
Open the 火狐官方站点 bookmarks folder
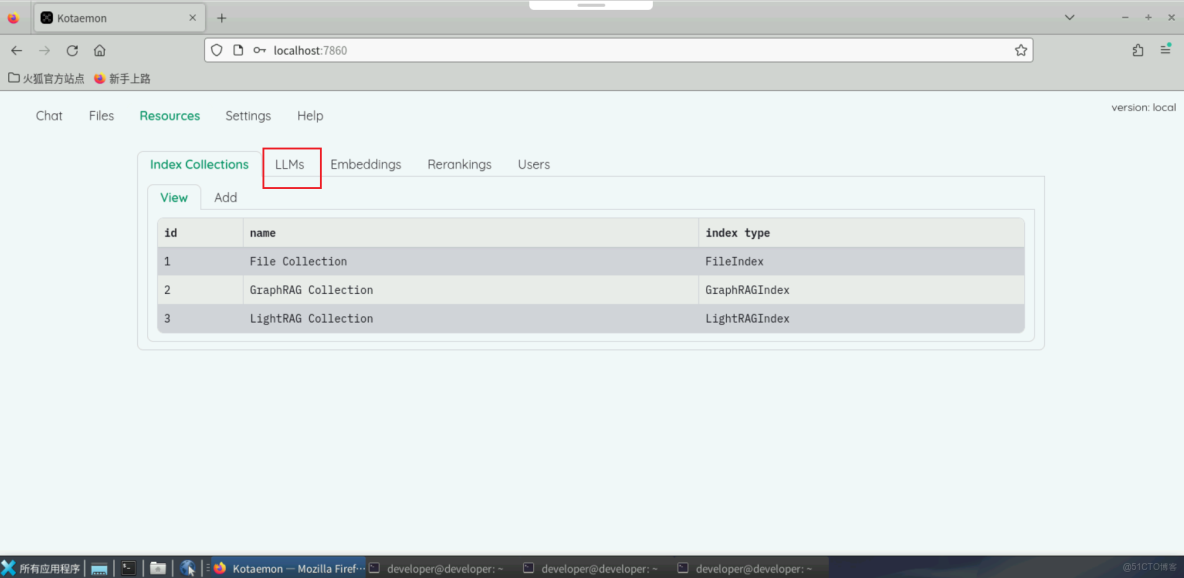coord(46,78)
